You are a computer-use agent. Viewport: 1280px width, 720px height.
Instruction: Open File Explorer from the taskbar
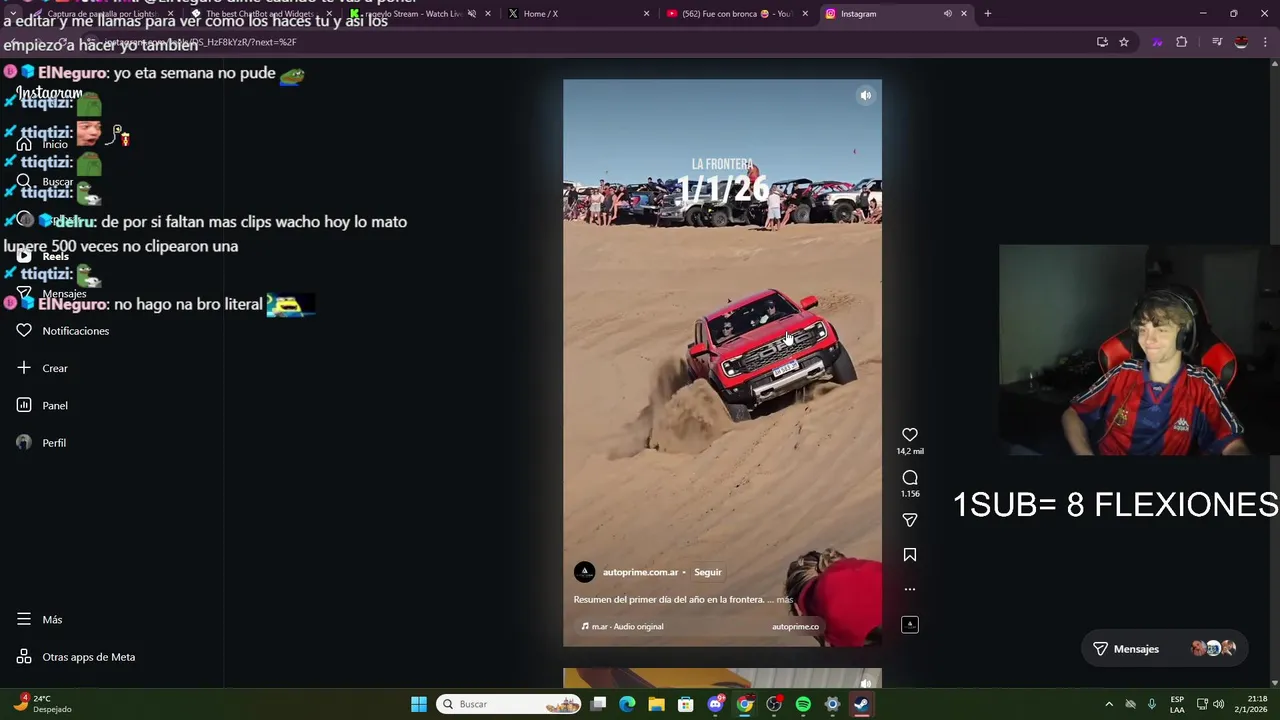point(656,704)
